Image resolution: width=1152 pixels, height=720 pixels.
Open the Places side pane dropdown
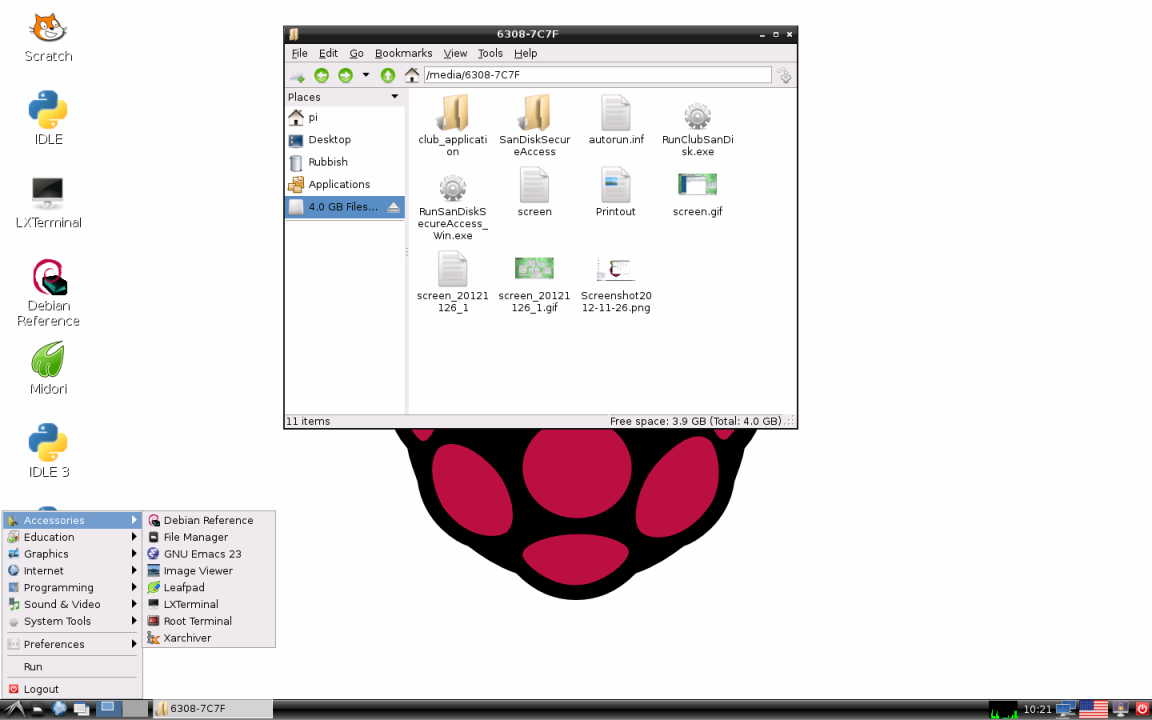pos(395,97)
